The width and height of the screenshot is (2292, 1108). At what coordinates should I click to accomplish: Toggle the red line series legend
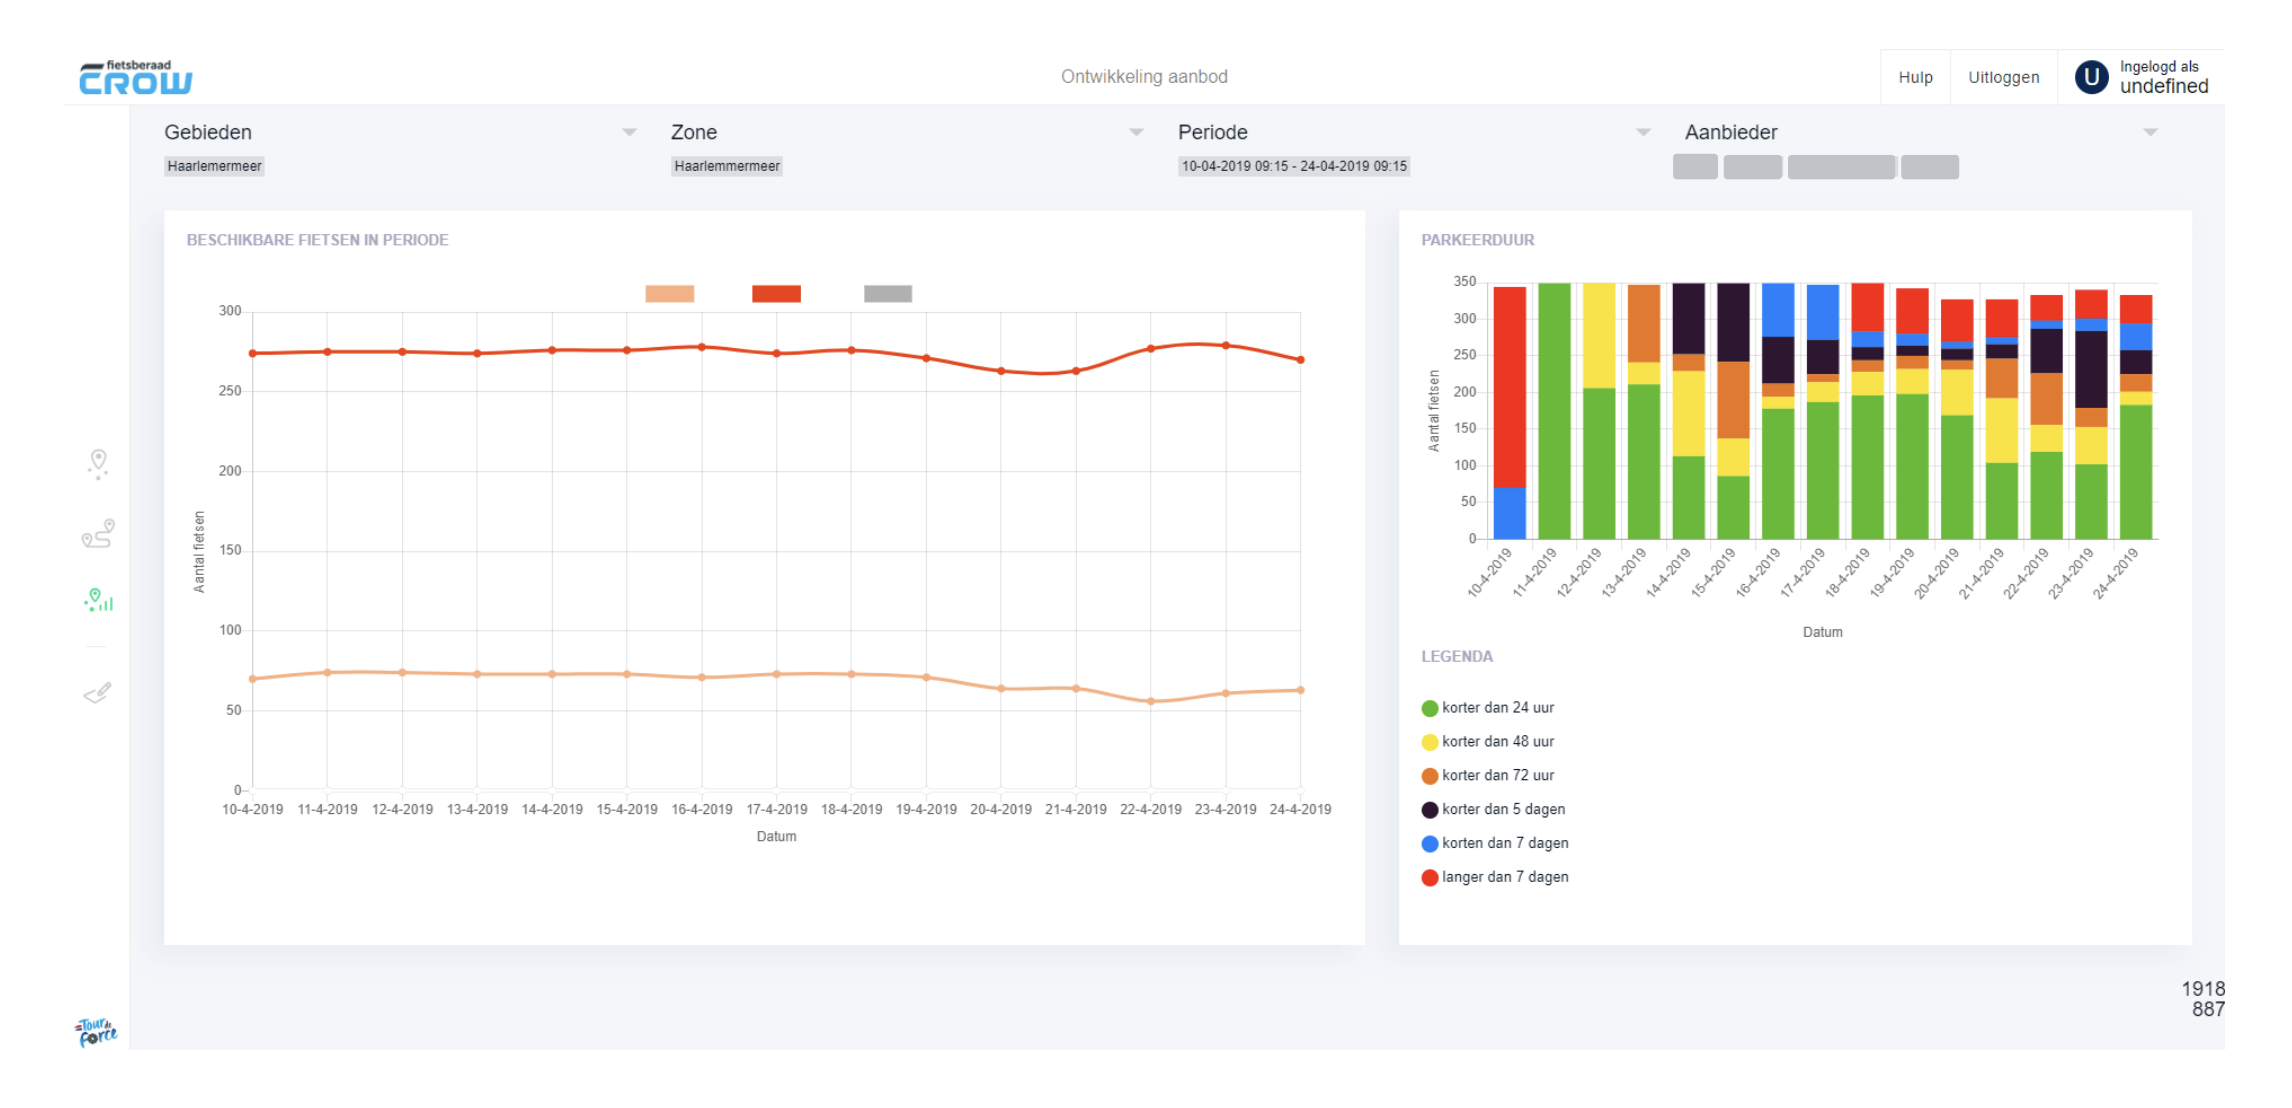tap(776, 293)
